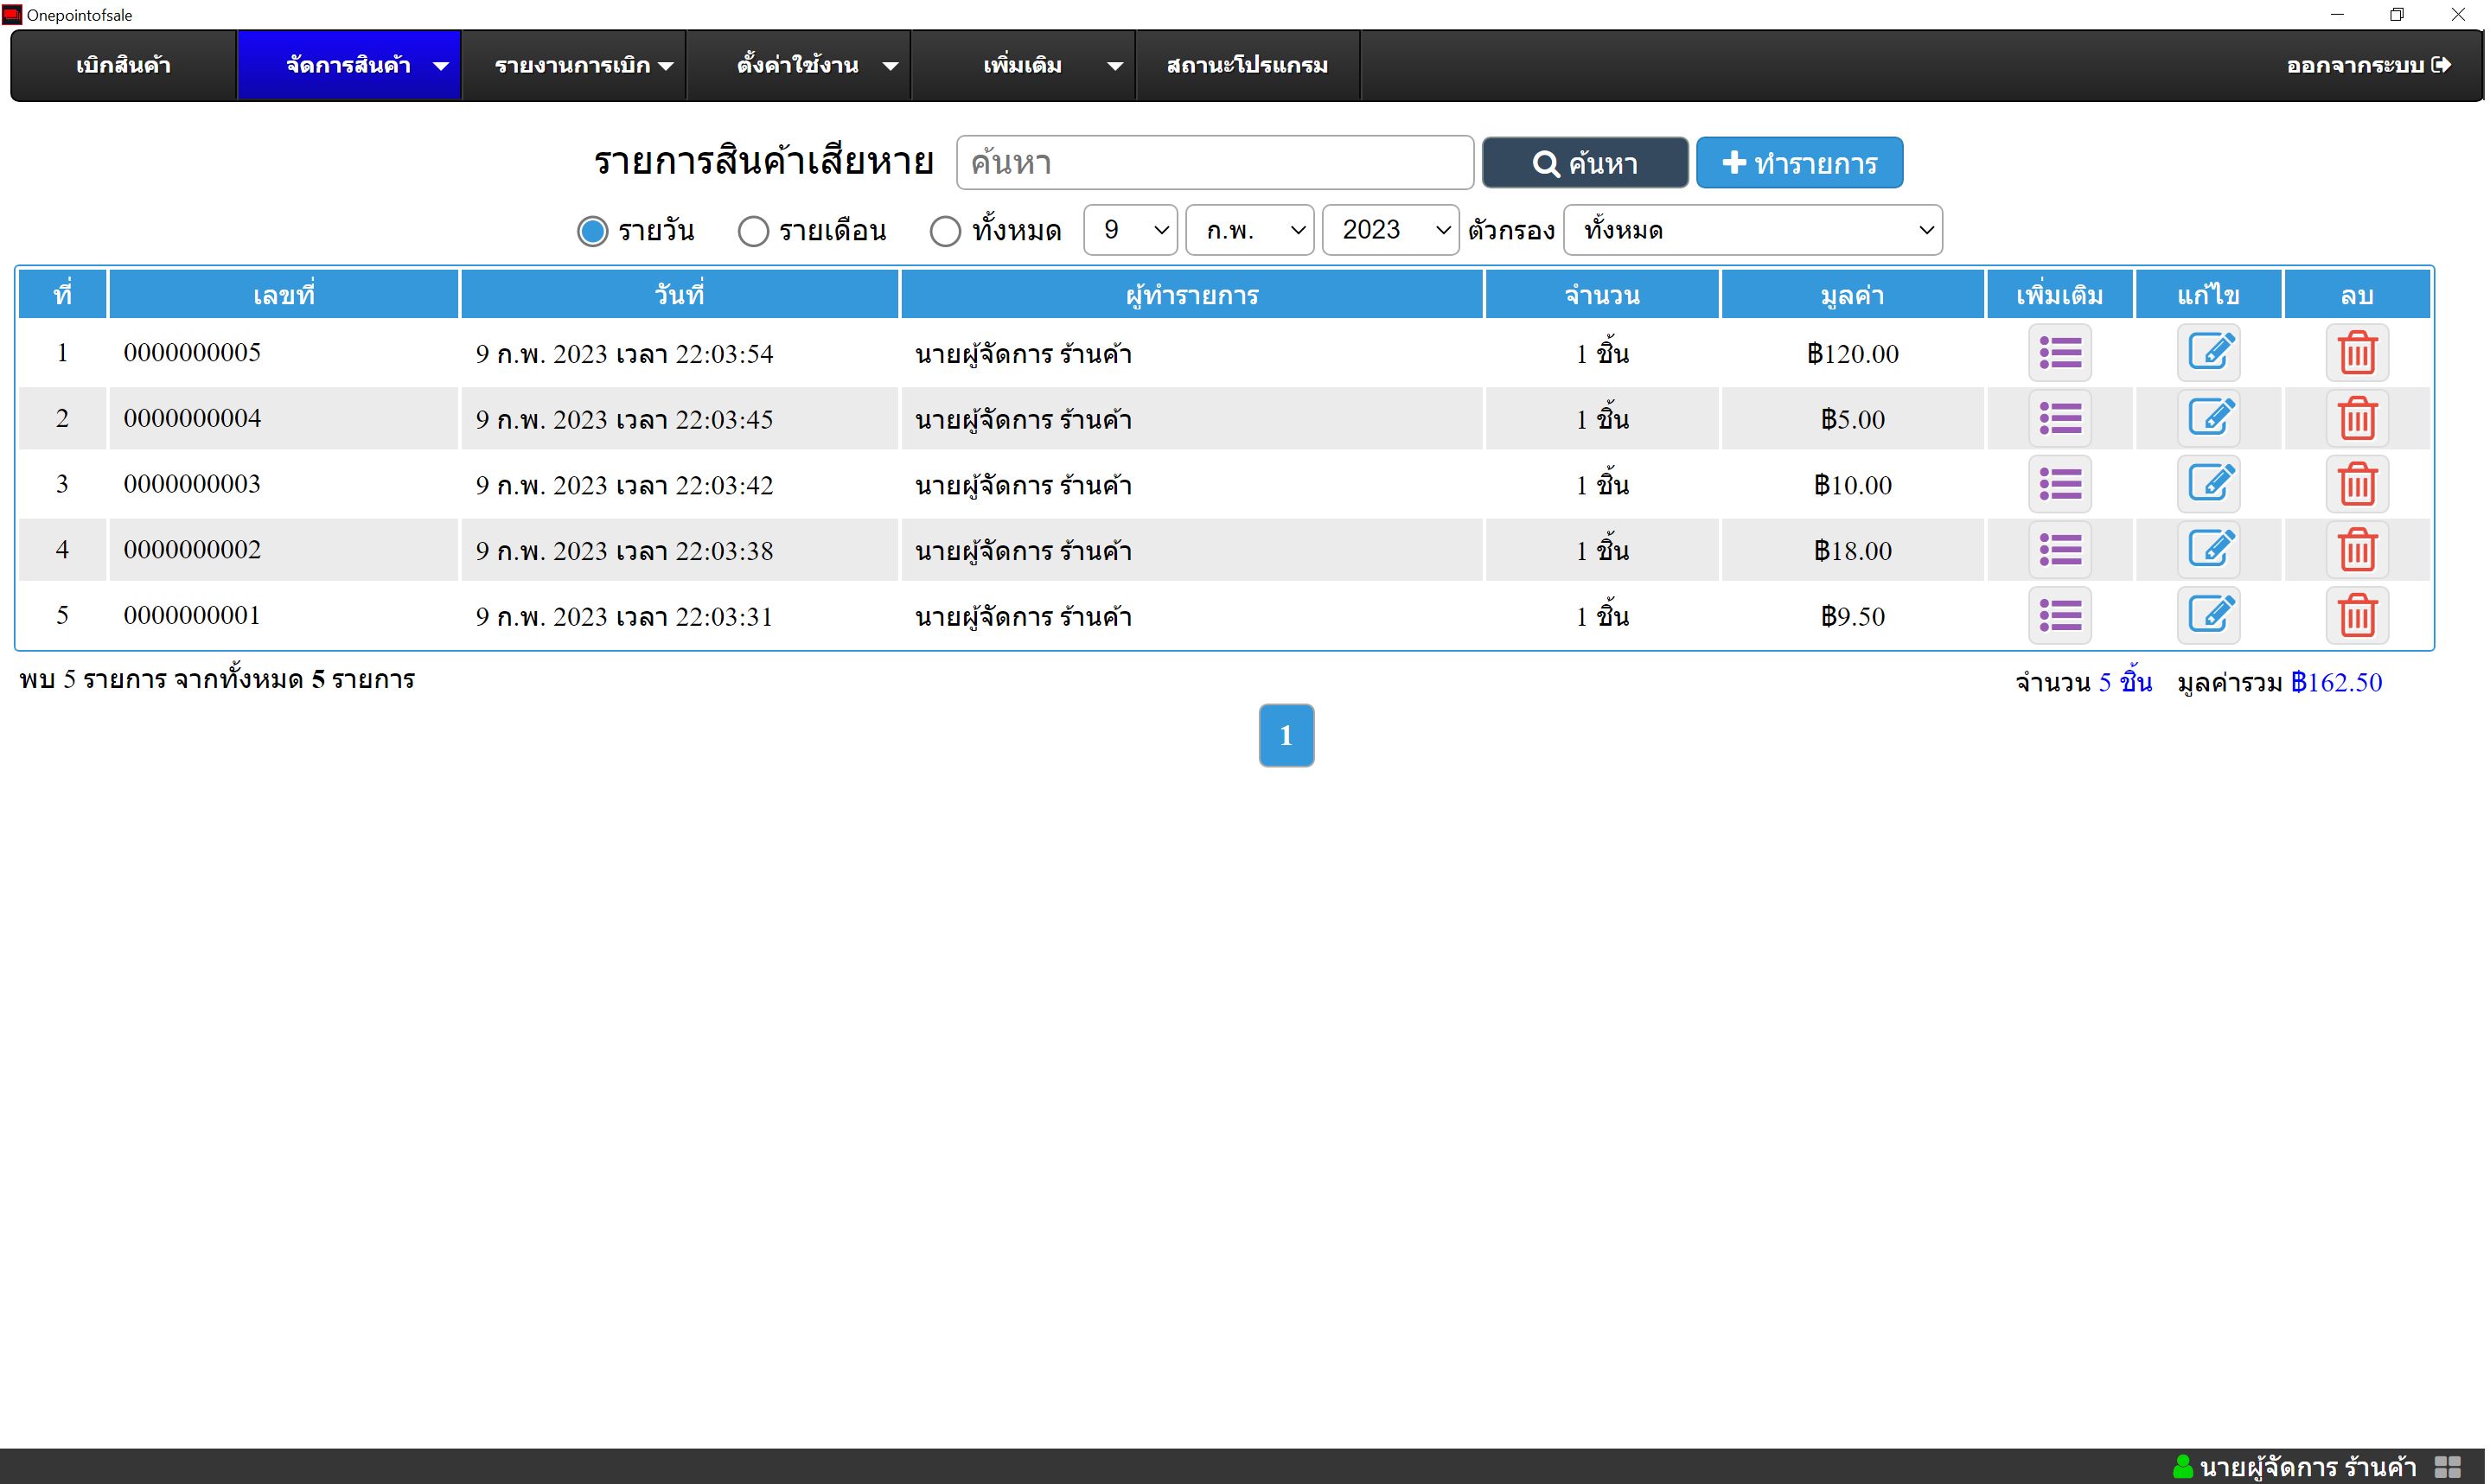Open details list for record 0000000004
Screen dimensions: 2490x1484
[x=2059, y=418]
